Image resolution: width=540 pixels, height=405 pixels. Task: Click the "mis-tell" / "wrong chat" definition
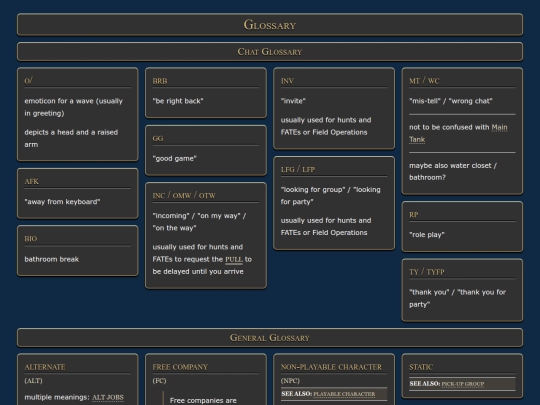tap(451, 101)
